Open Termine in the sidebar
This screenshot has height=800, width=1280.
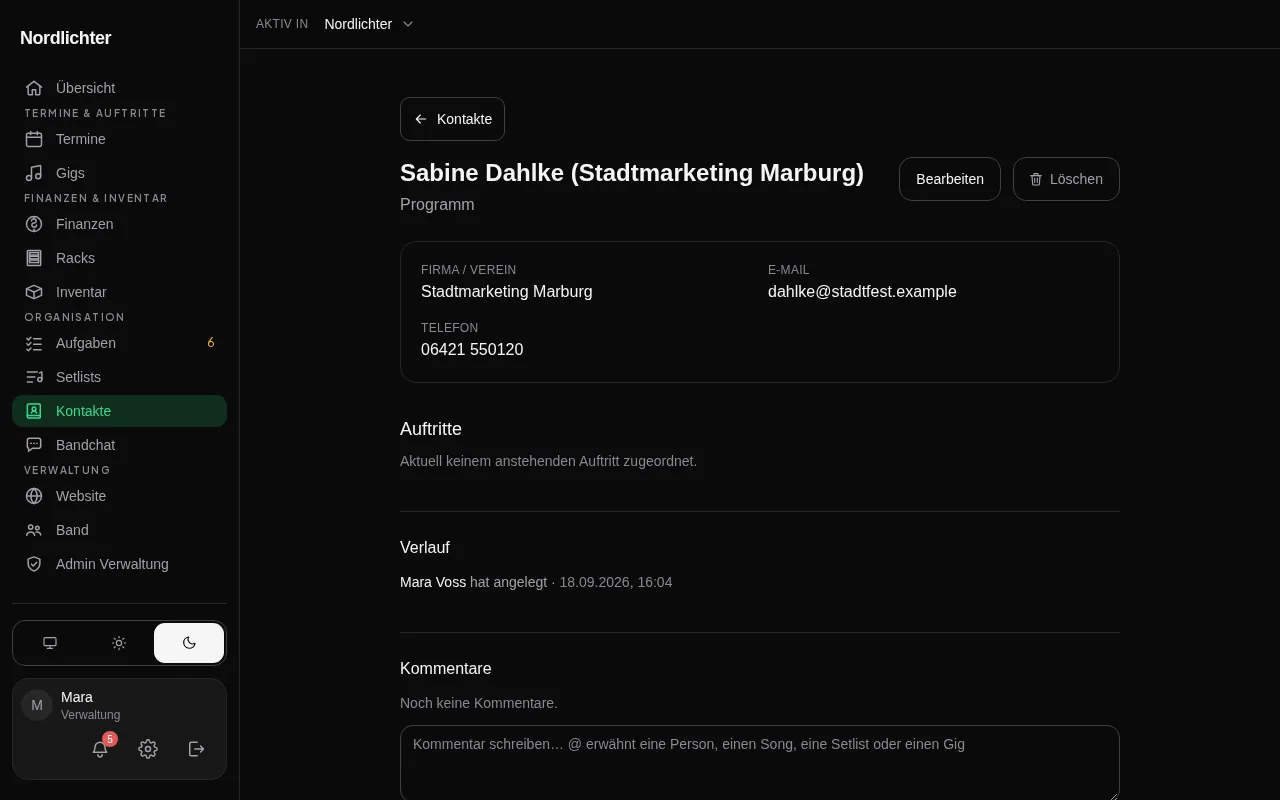coord(120,139)
